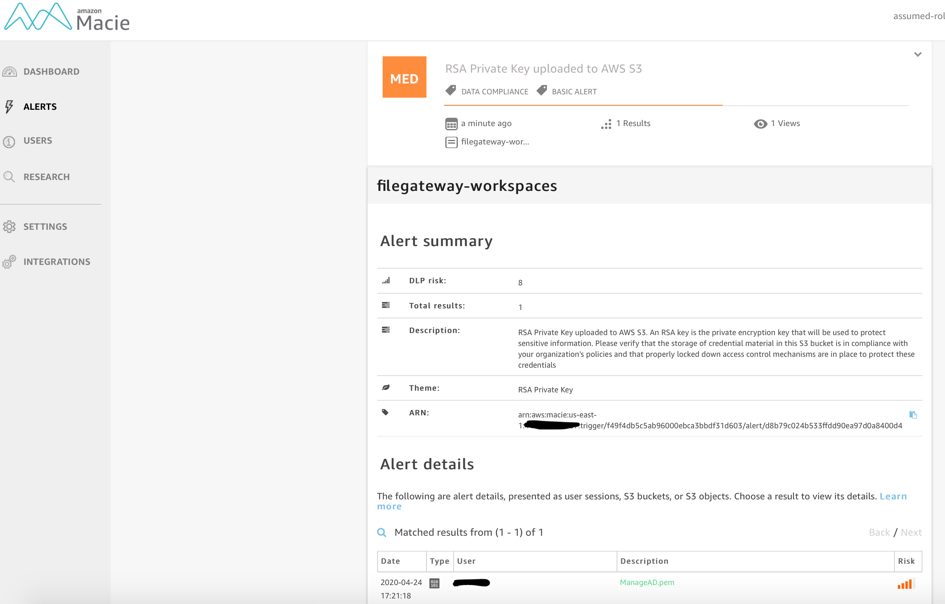Click the RSA Private Key theme value
The height and width of the screenshot is (604, 945).
(x=545, y=390)
